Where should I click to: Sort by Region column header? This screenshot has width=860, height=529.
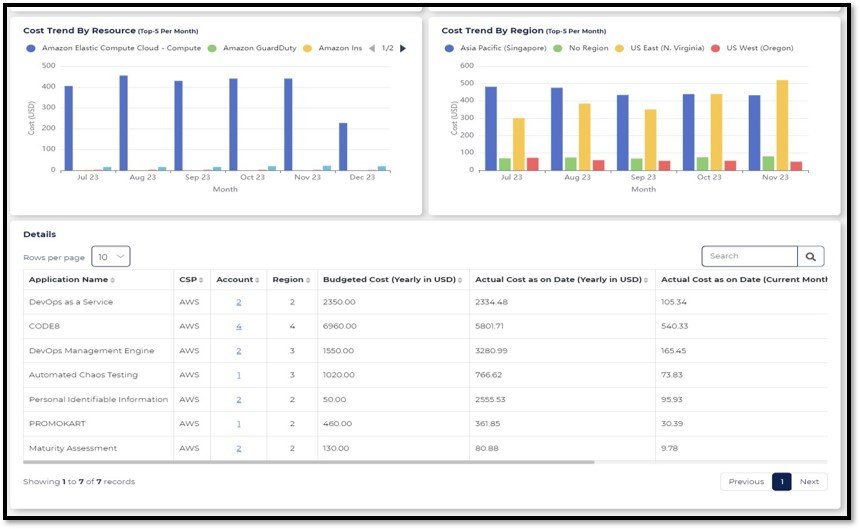click(291, 280)
